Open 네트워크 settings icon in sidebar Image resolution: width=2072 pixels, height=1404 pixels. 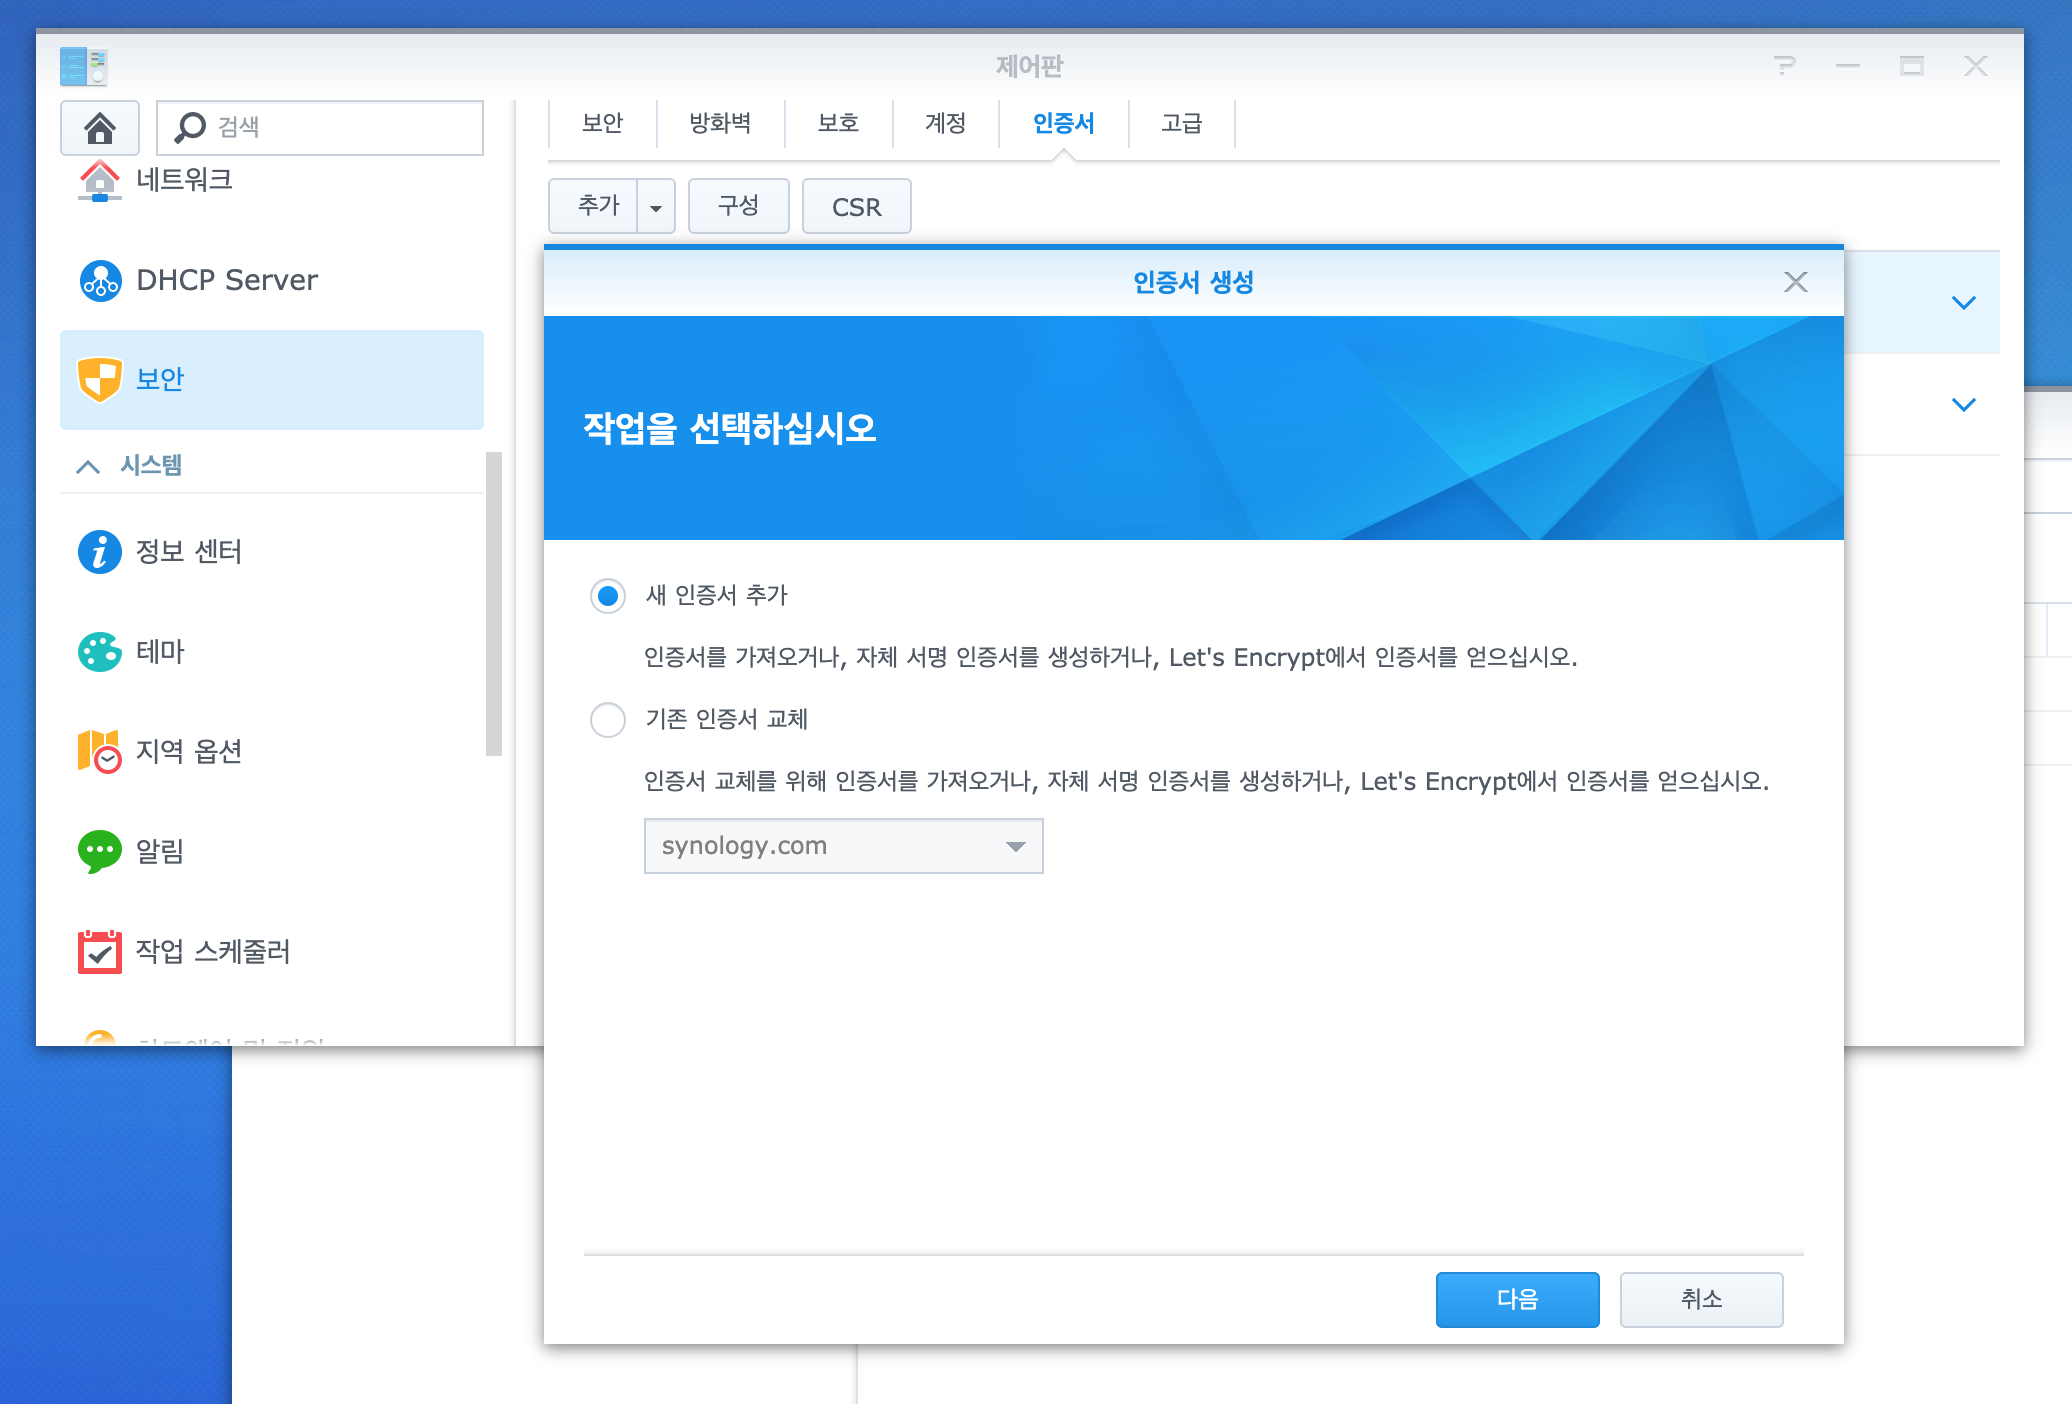pos(100,181)
